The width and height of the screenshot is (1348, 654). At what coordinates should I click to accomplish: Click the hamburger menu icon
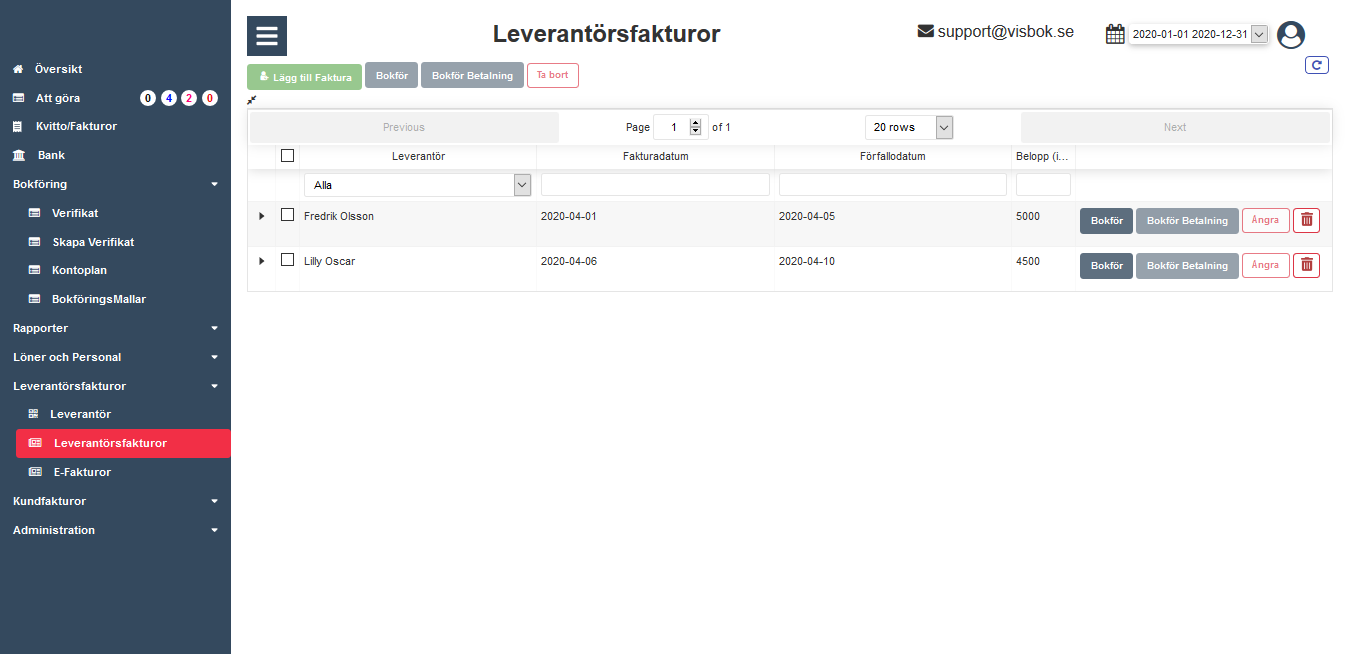[267, 36]
